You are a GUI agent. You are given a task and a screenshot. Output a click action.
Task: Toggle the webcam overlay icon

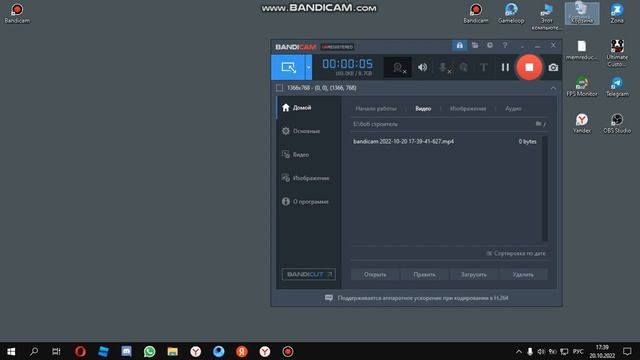click(x=398, y=67)
